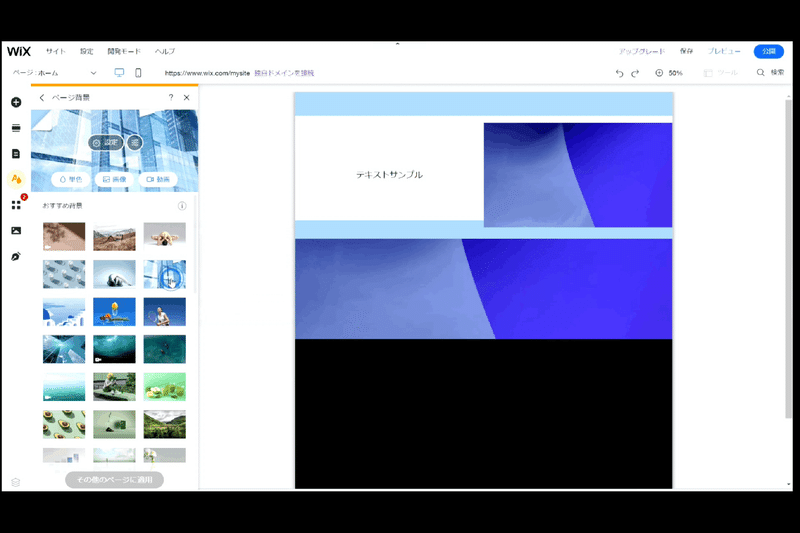Select the bending yoga pose on light-blue thumbnail
The height and width of the screenshot is (533, 800).
point(114,274)
